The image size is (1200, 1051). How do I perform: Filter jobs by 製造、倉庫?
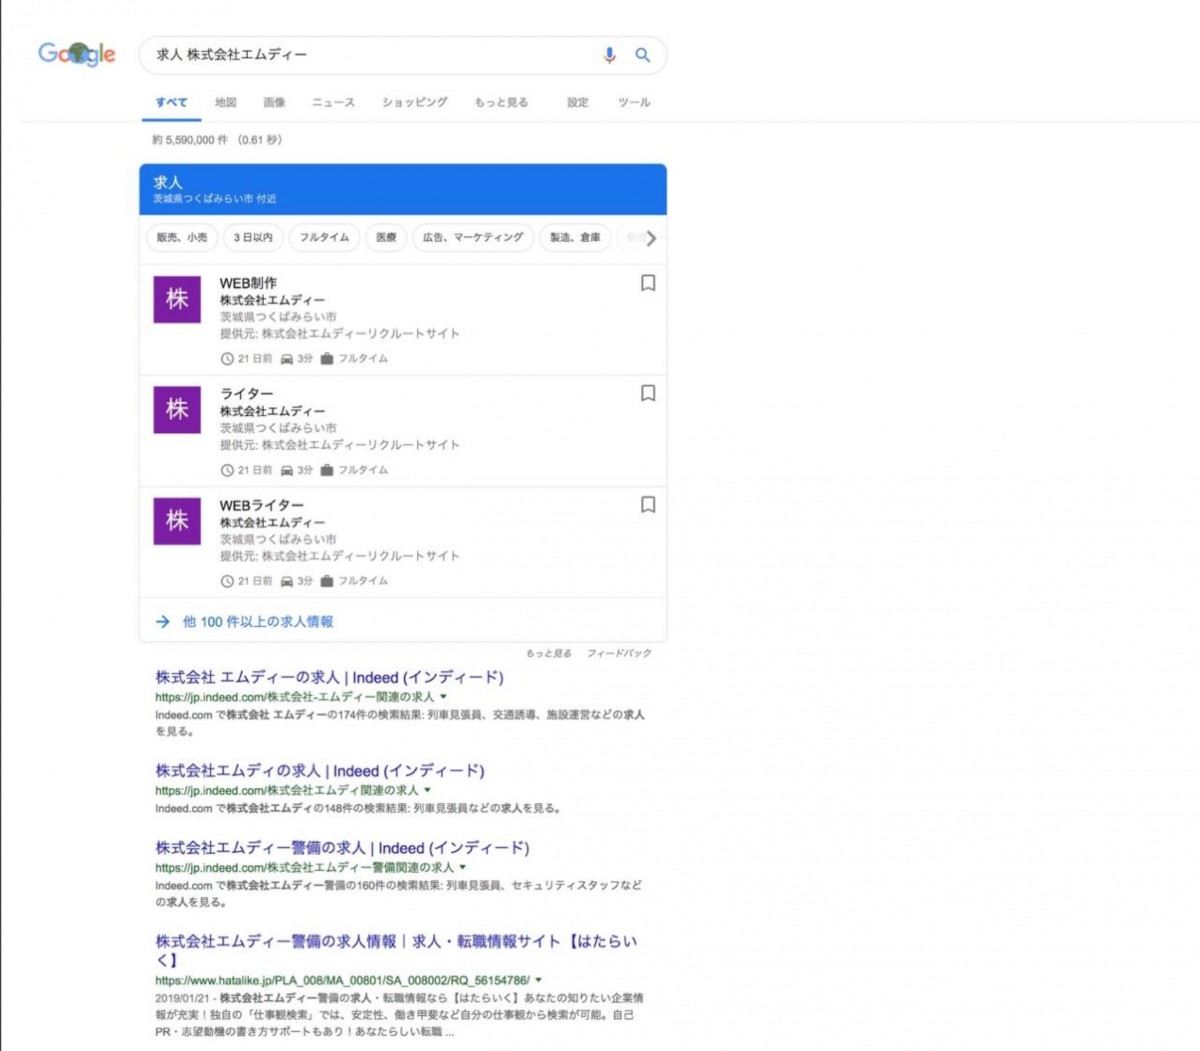pyautogui.click(x=575, y=238)
